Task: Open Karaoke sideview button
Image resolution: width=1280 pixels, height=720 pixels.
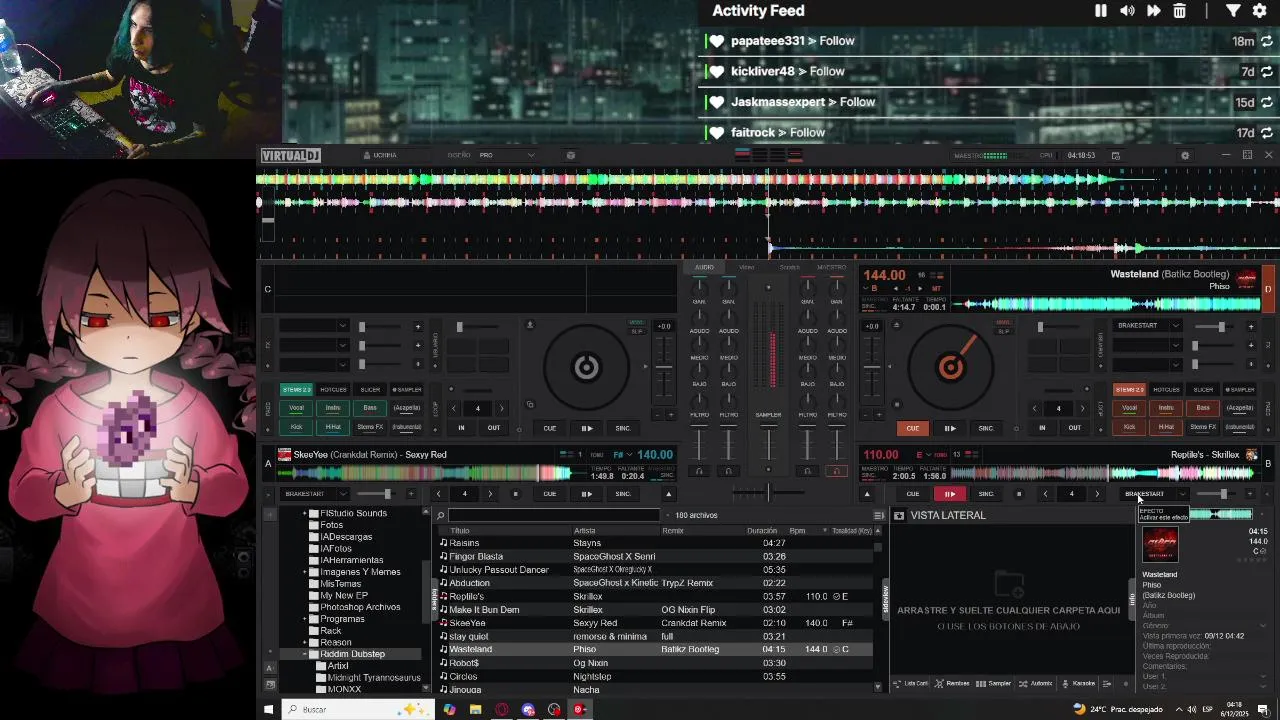Action: pyautogui.click(x=1079, y=684)
